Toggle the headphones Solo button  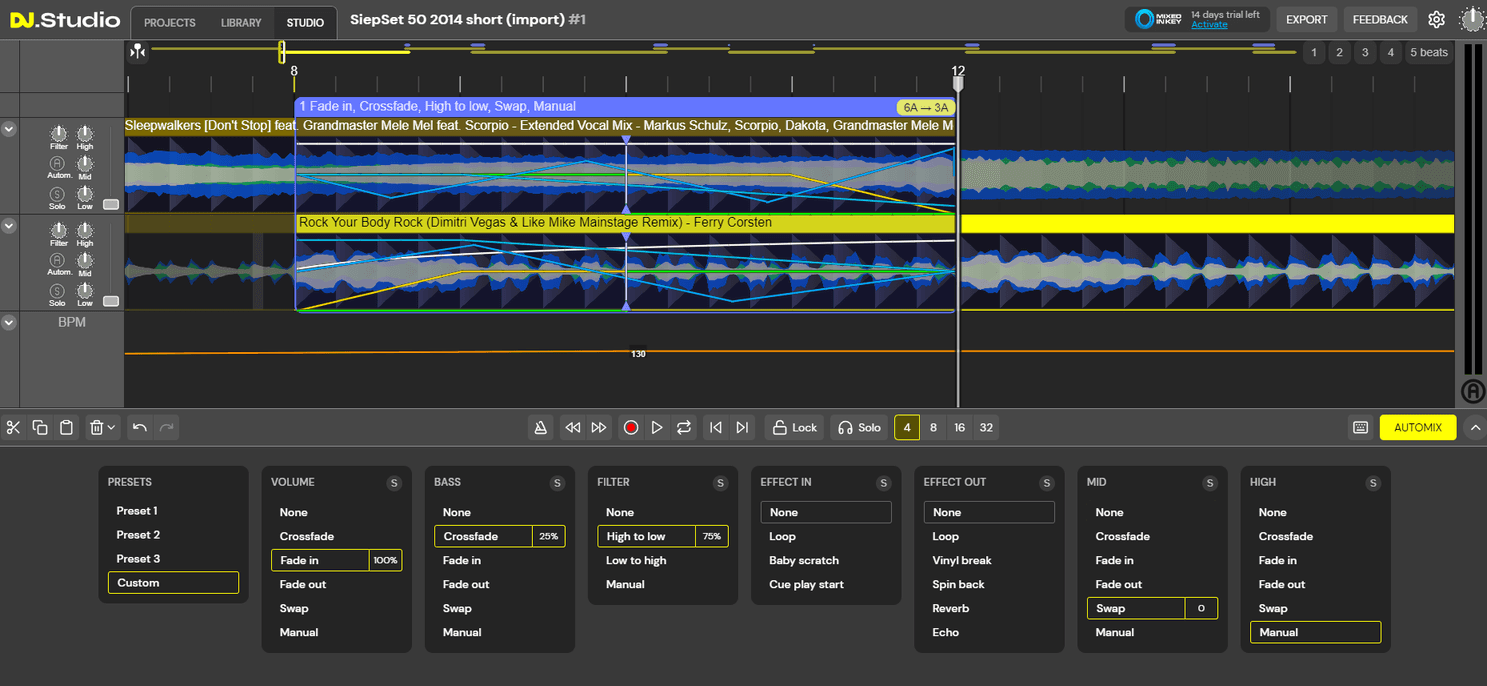pos(860,428)
